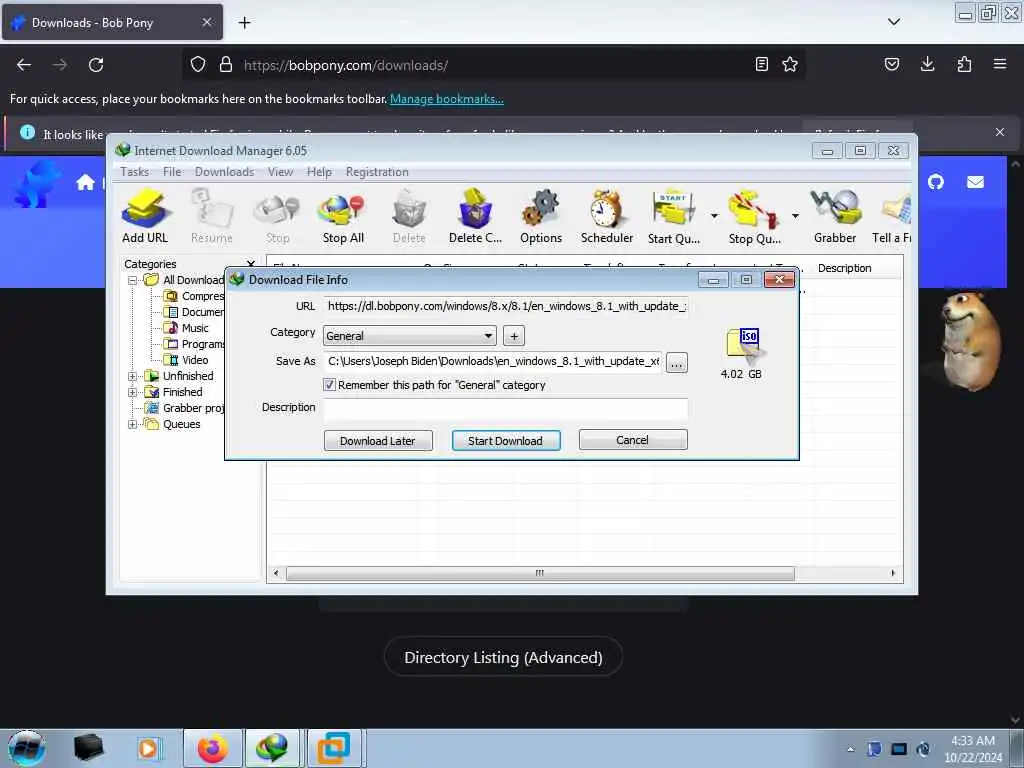Click the Delete toolbar icon
Screen dimensions: 1024x768
[409, 217]
